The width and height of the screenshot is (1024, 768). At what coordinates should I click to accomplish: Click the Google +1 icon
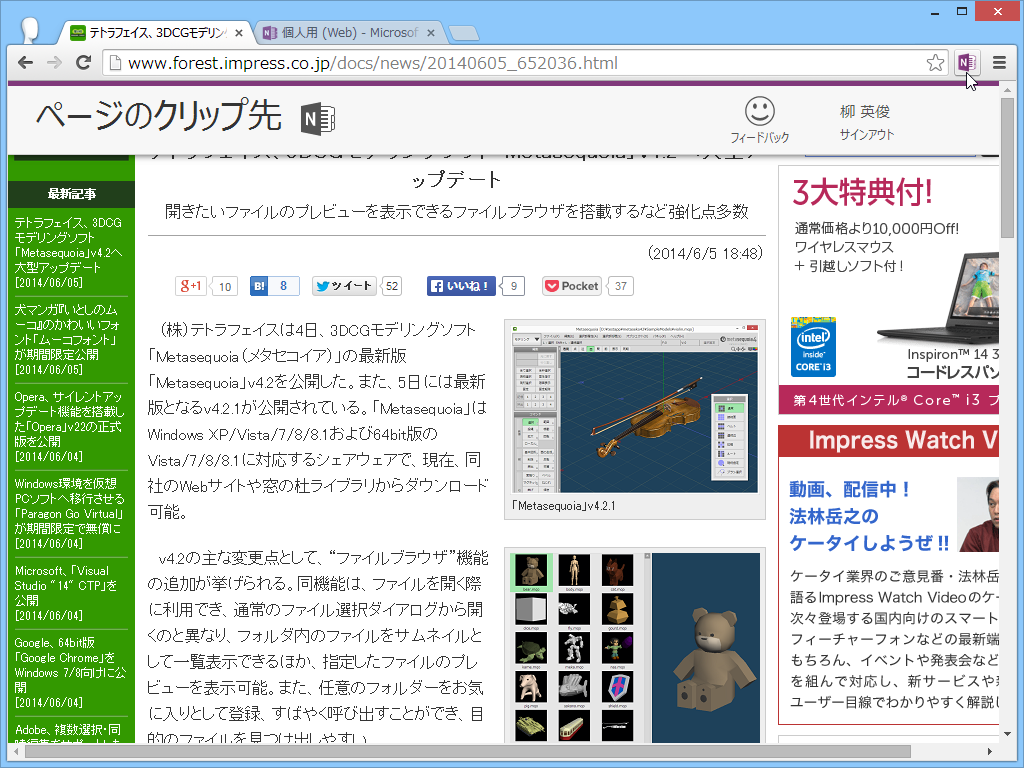tap(191, 286)
